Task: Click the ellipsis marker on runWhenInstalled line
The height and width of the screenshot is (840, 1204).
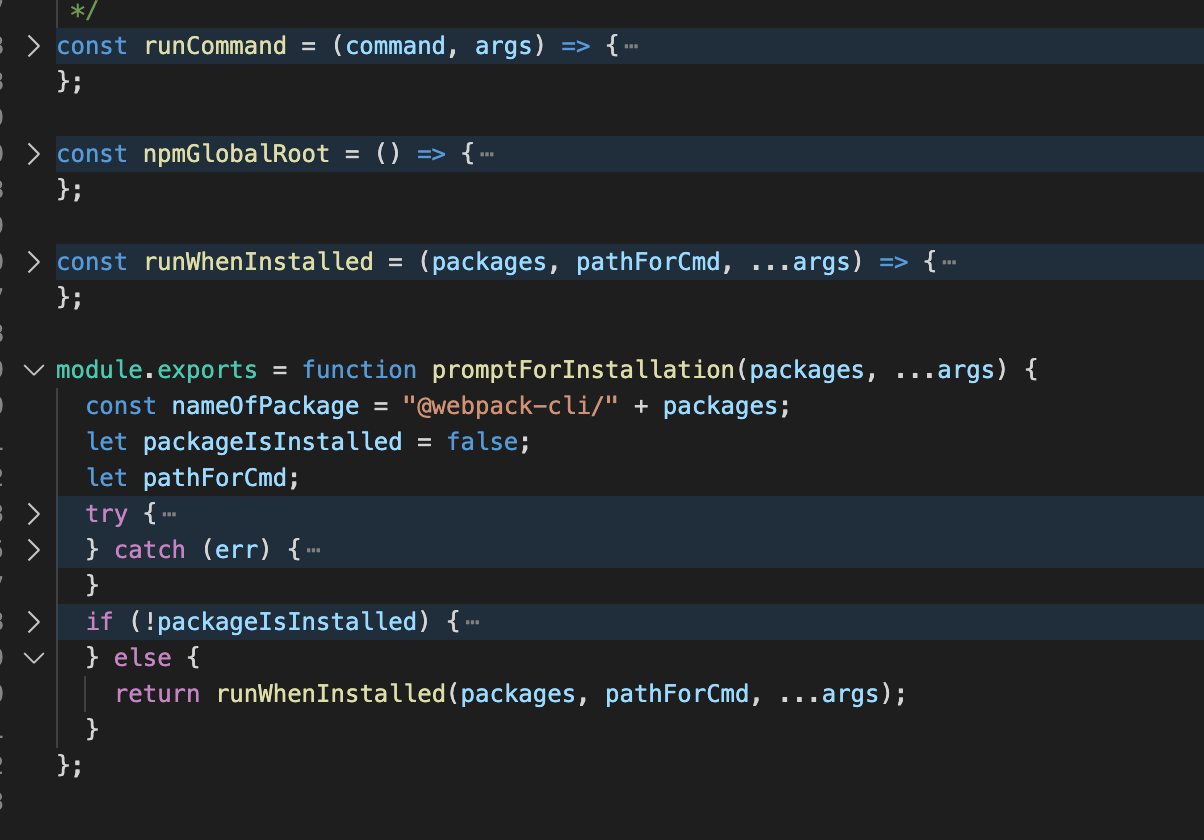Action: pyautogui.click(x=948, y=262)
